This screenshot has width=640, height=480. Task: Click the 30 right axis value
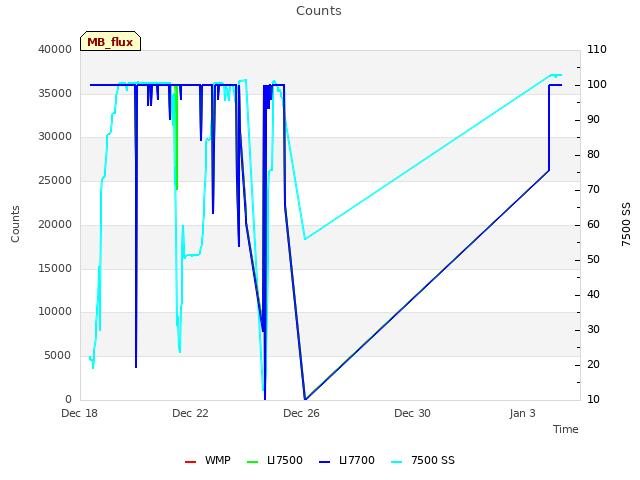click(593, 329)
